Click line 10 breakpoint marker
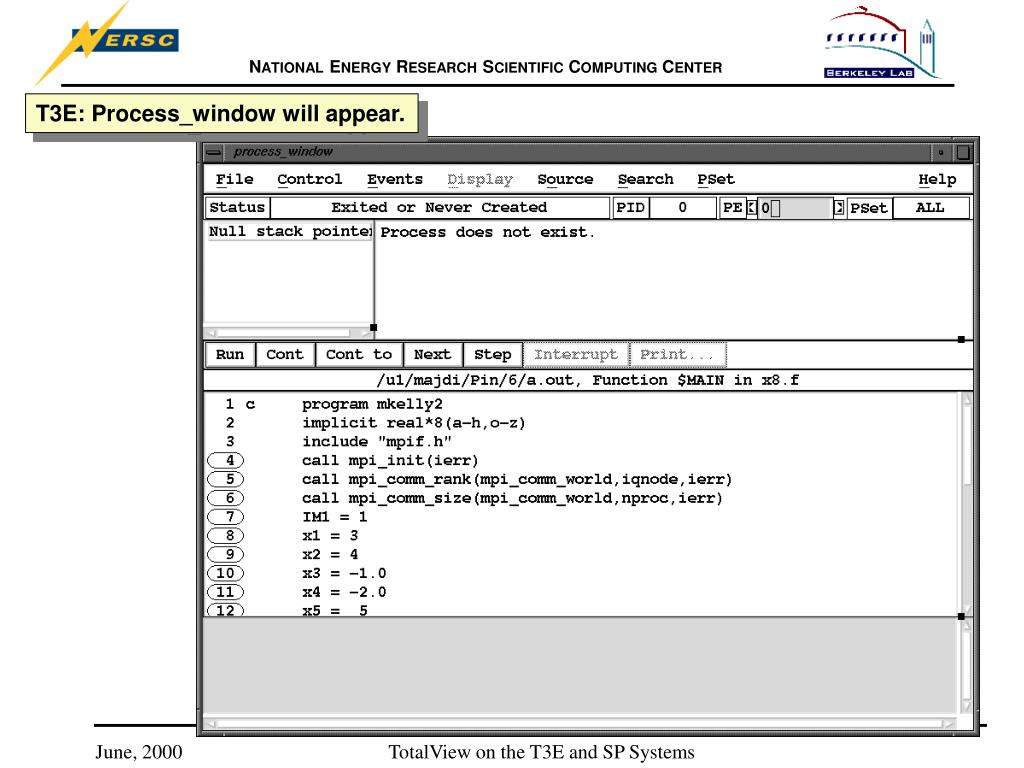 (x=227, y=573)
